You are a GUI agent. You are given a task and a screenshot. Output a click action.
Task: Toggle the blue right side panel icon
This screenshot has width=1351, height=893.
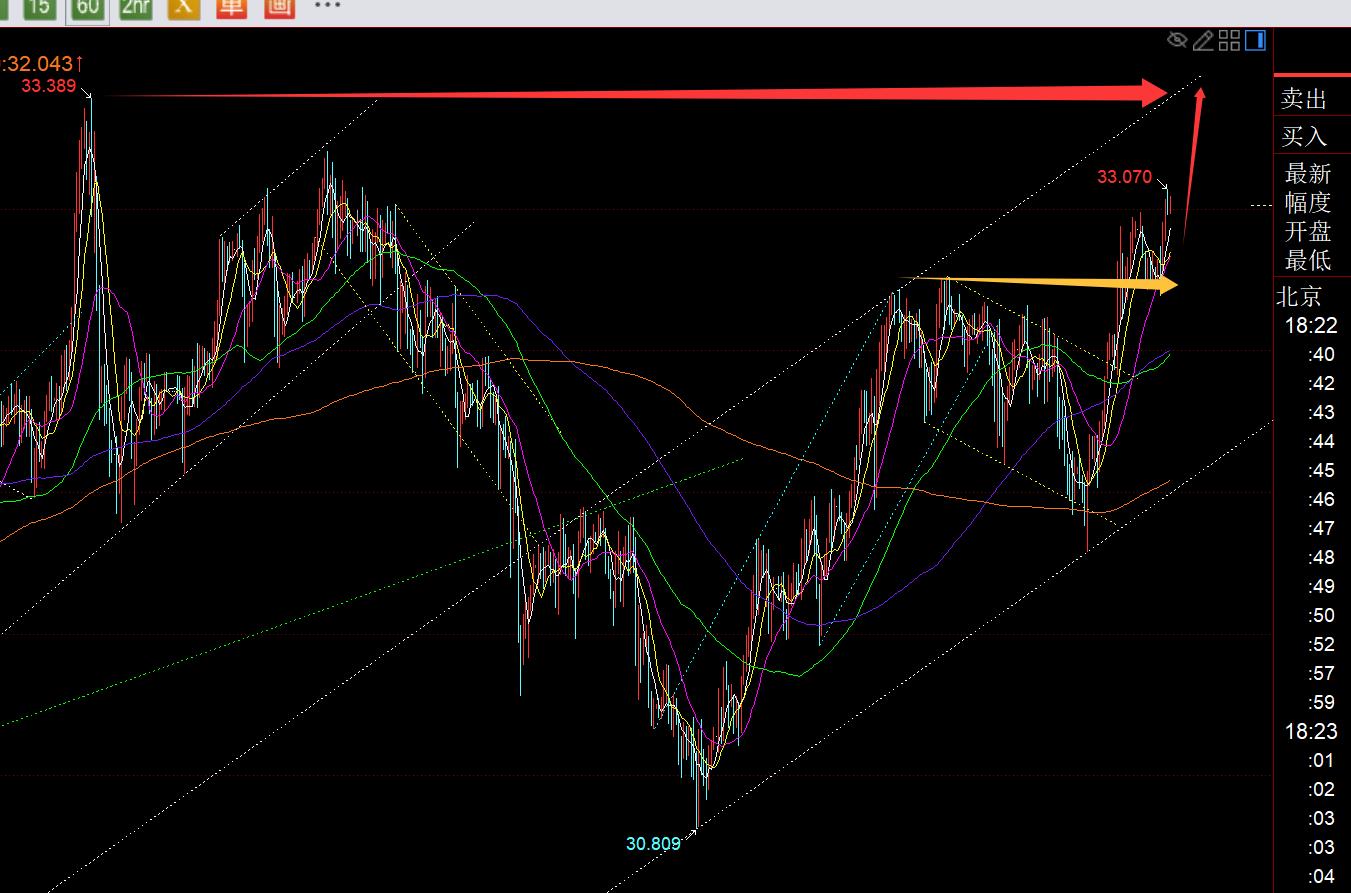coord(1255,40)
